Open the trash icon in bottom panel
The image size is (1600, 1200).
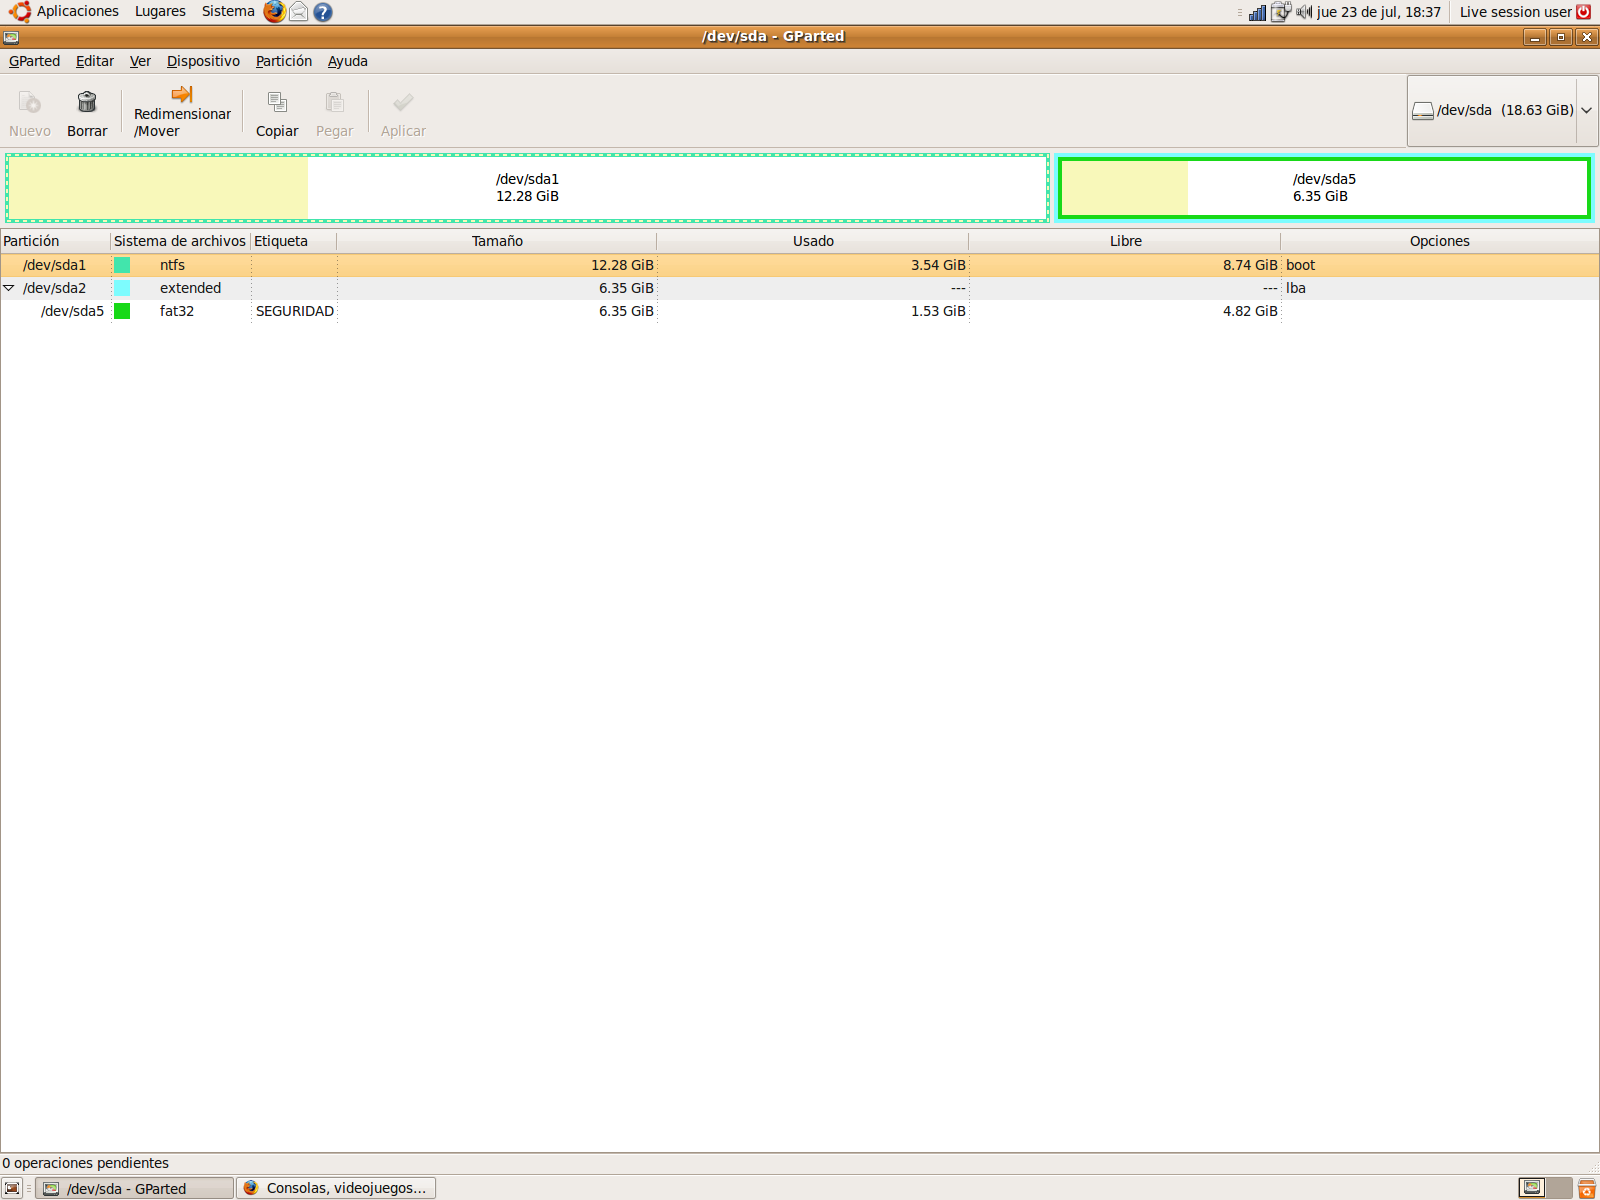point(1587,1188)
